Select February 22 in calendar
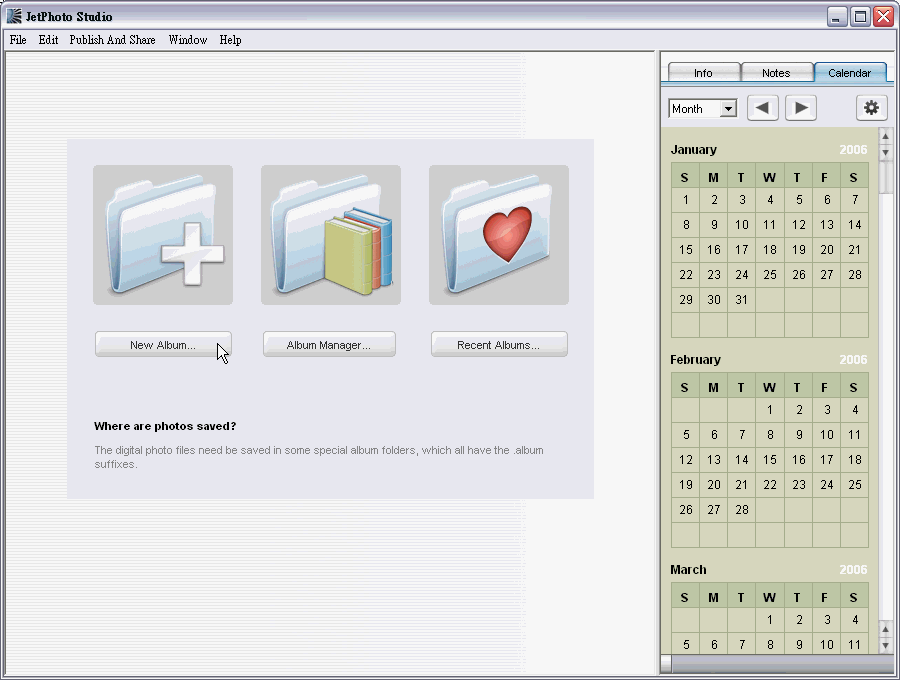 [770, 485]
